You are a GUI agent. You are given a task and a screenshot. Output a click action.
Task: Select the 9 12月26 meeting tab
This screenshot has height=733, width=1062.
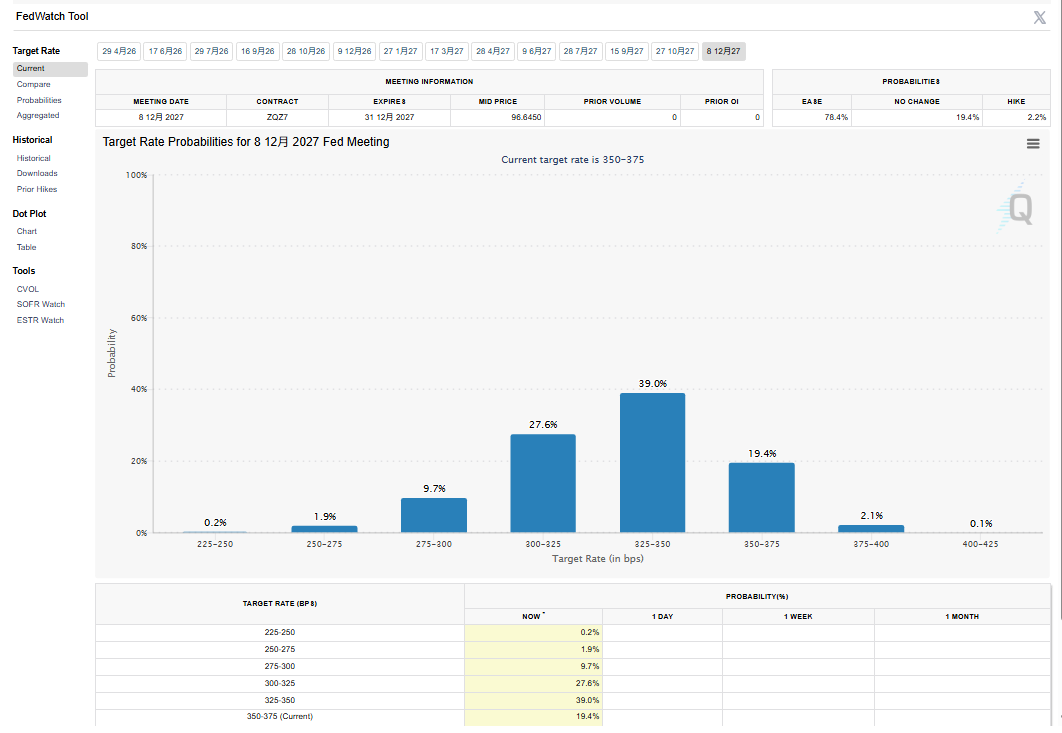354,51
